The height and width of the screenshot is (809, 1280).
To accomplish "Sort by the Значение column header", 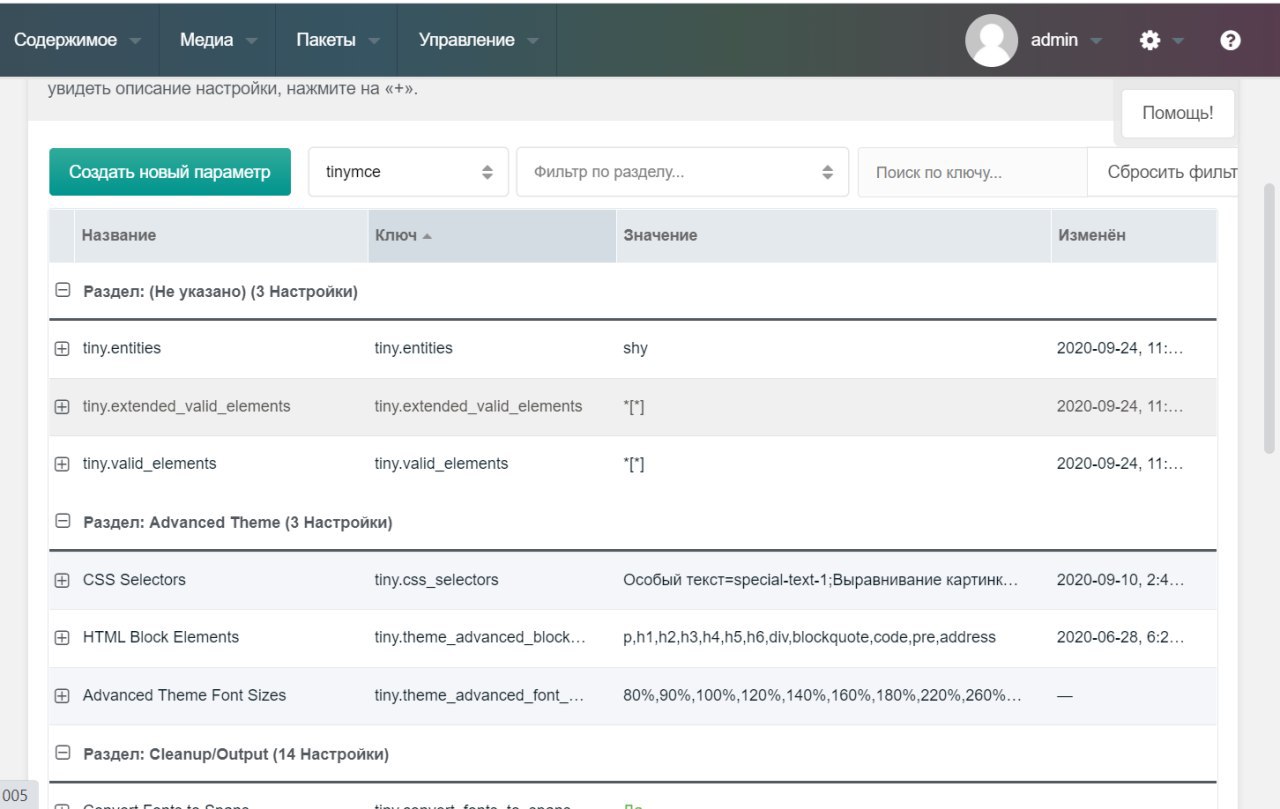I will pyautogui.click(x=833, y=235).
